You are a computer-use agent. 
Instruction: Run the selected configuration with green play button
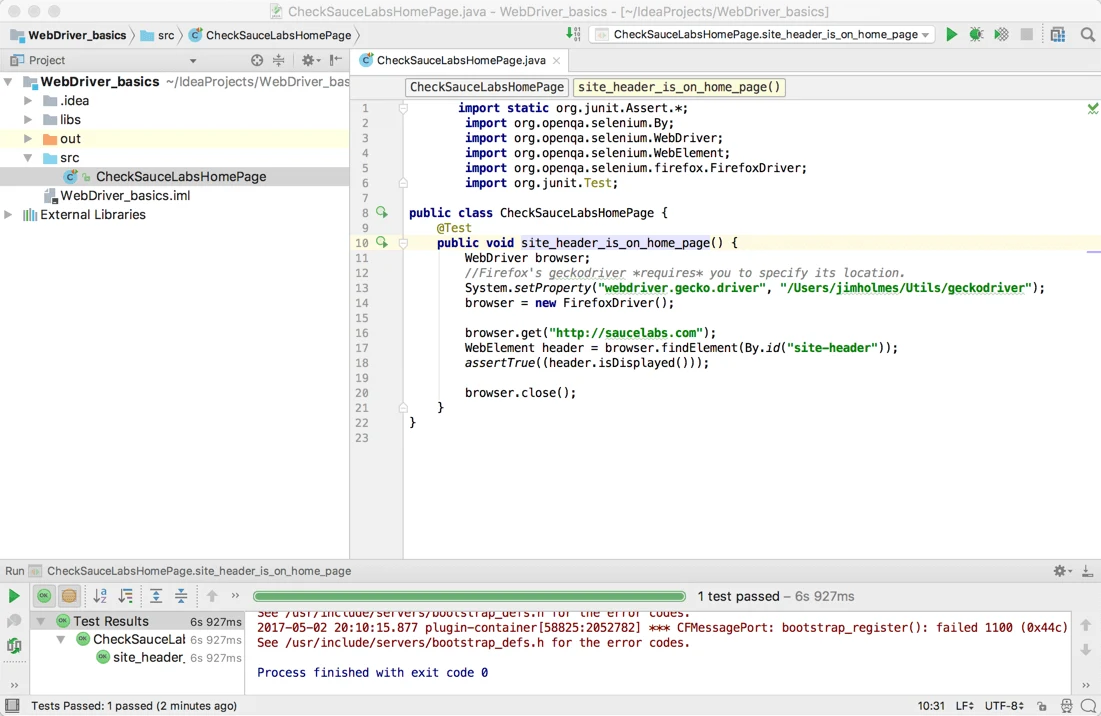pyautogui.click(x=951, y=33)
